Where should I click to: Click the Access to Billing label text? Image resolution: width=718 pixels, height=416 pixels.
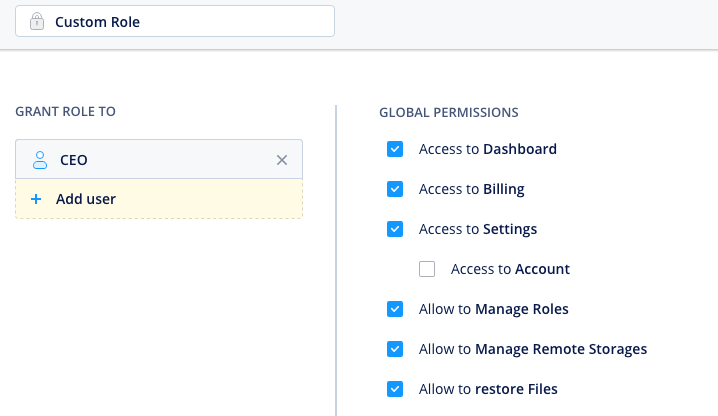pos(471,189)
